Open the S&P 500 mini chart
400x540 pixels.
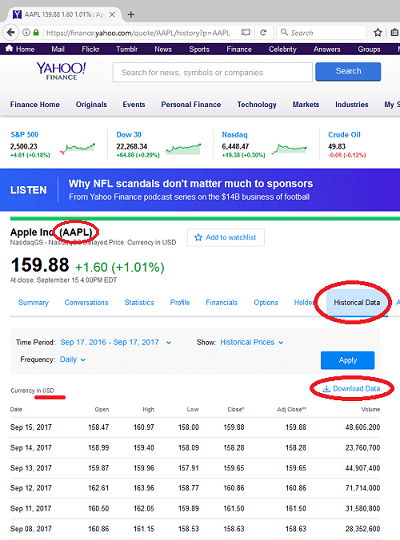(78, 149)
